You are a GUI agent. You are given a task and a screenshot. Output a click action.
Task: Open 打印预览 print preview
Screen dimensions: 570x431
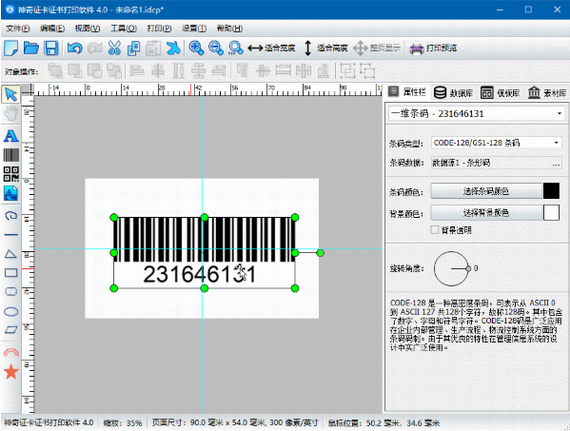[x=433, y=48]
